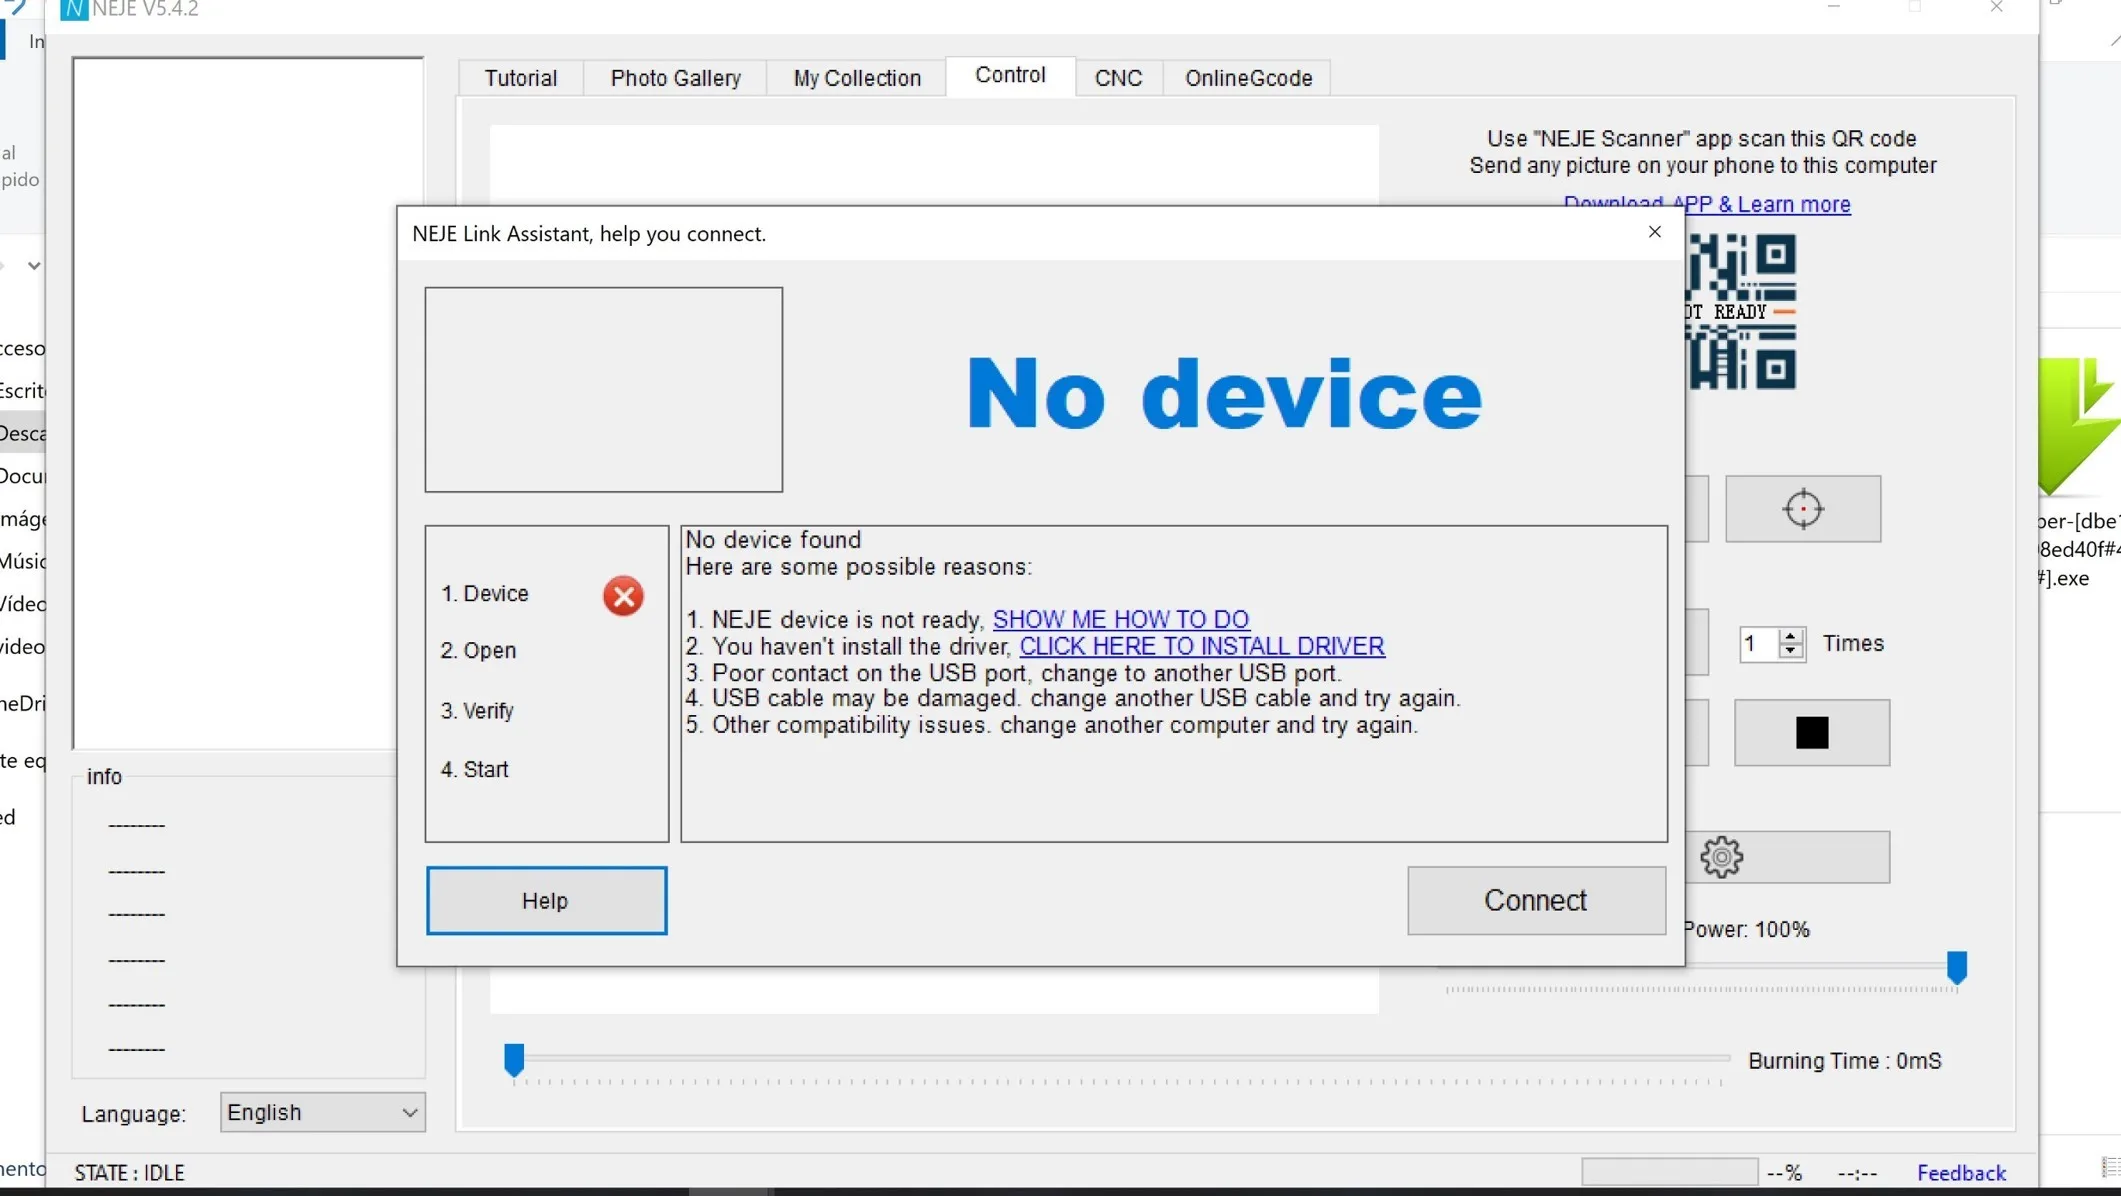Image resolution: width=2121 pixels, height=1196 pixels.
Task: Decrease the Times value with down arrow
Action: tap(1791, 651)
